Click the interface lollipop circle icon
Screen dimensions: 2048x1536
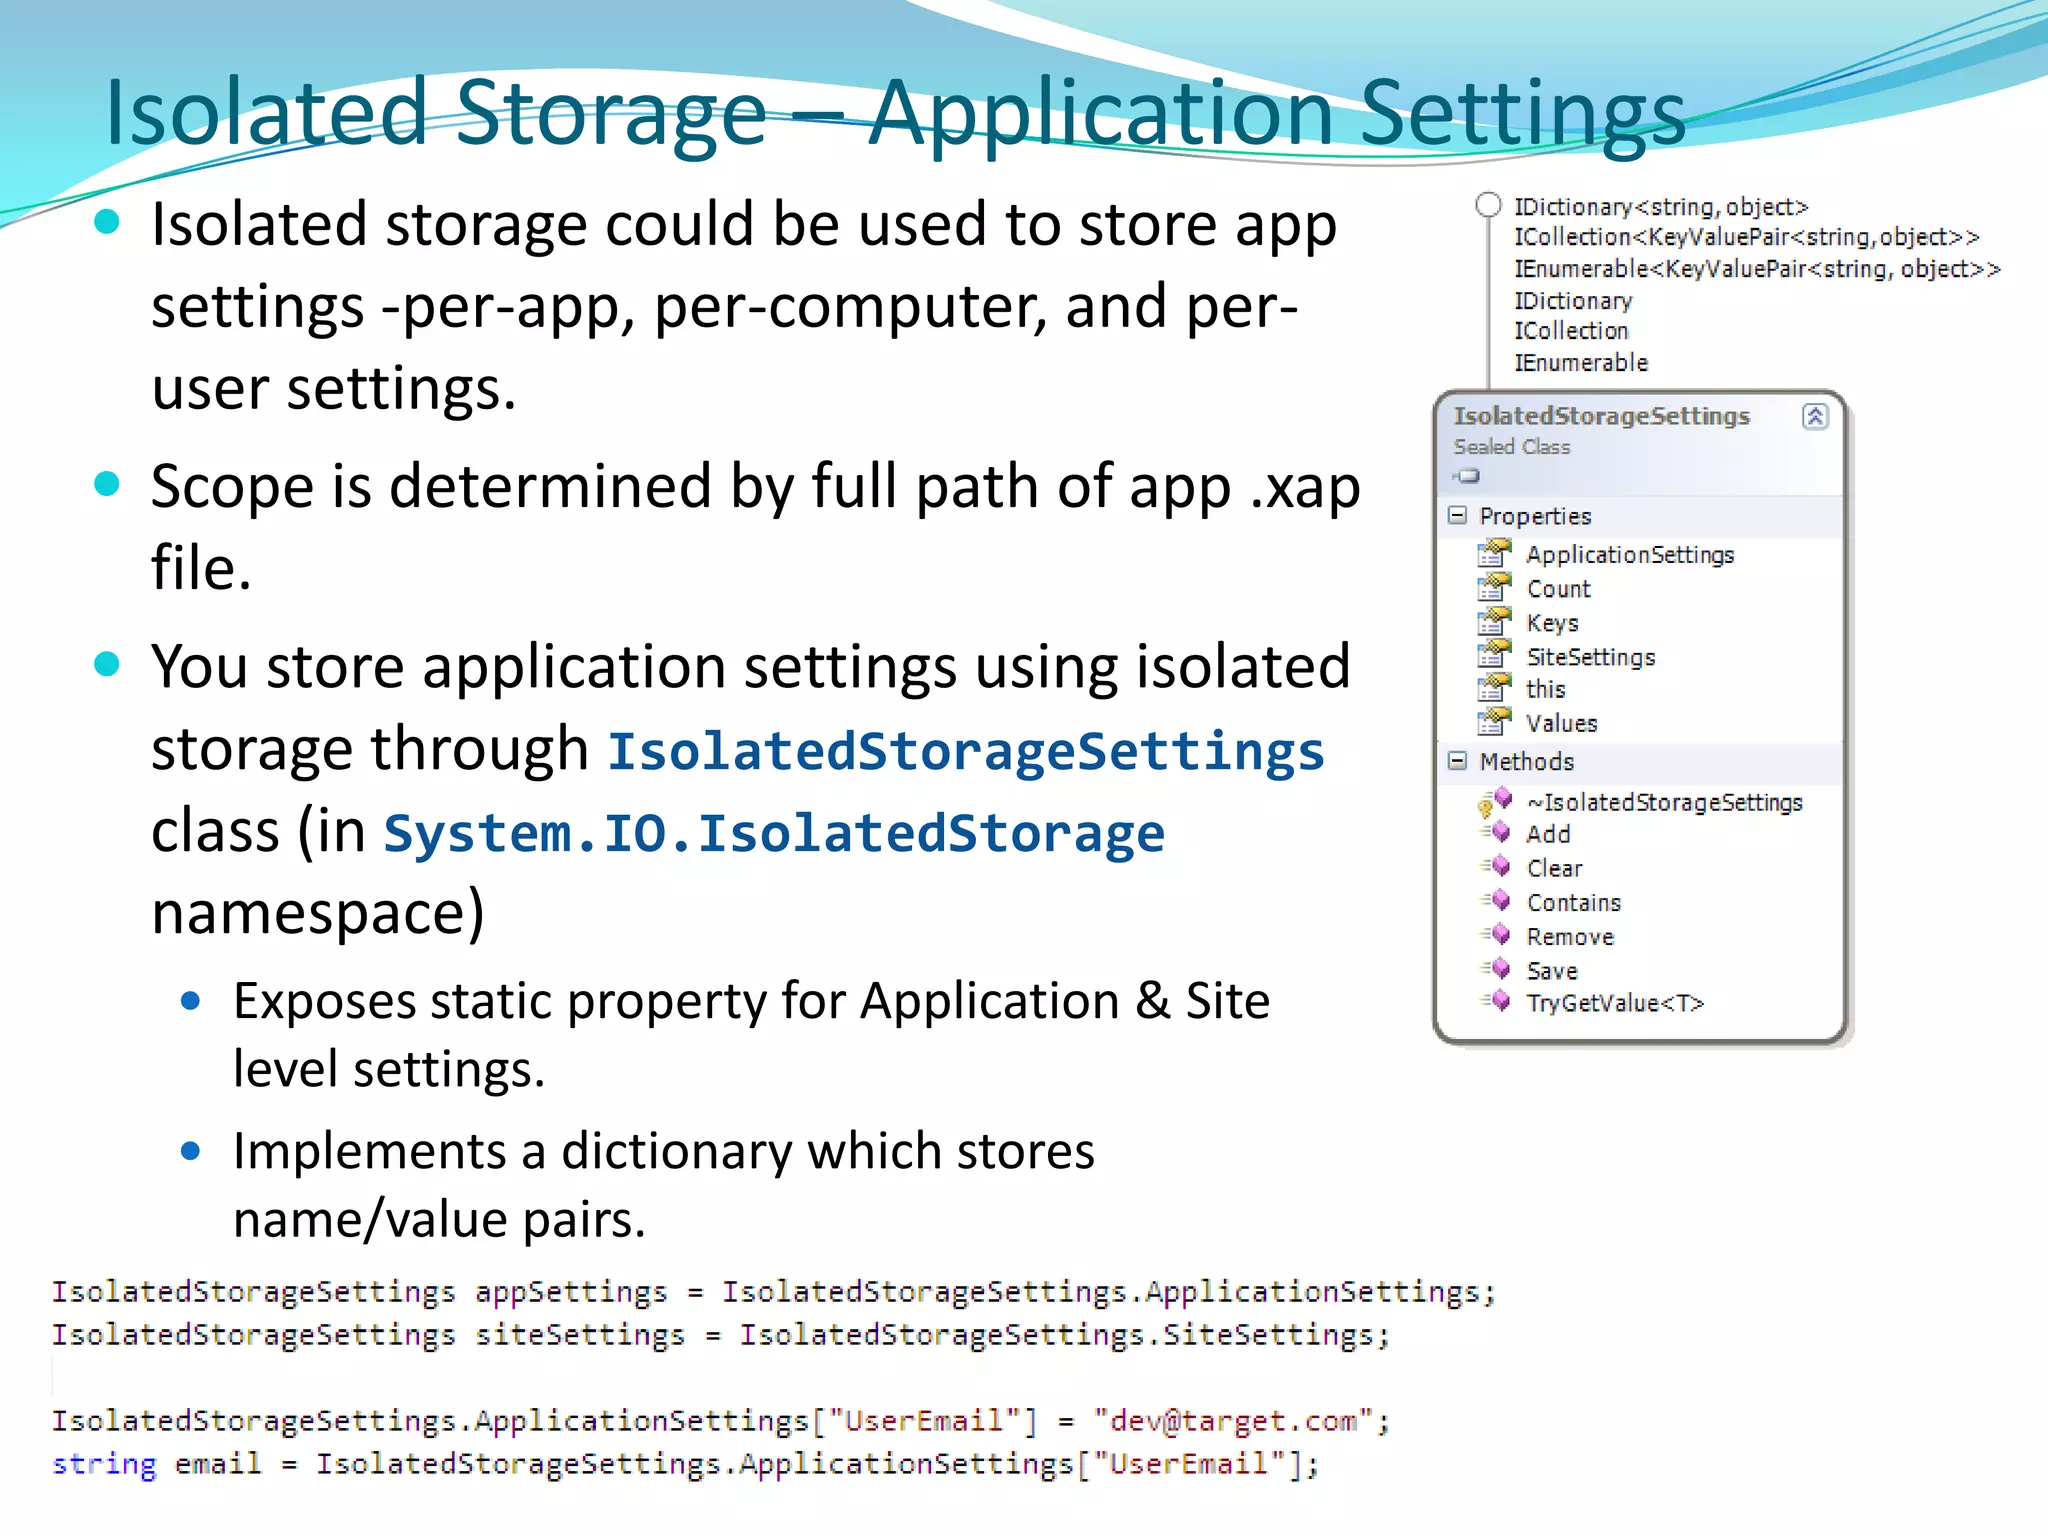[1488, 205]
